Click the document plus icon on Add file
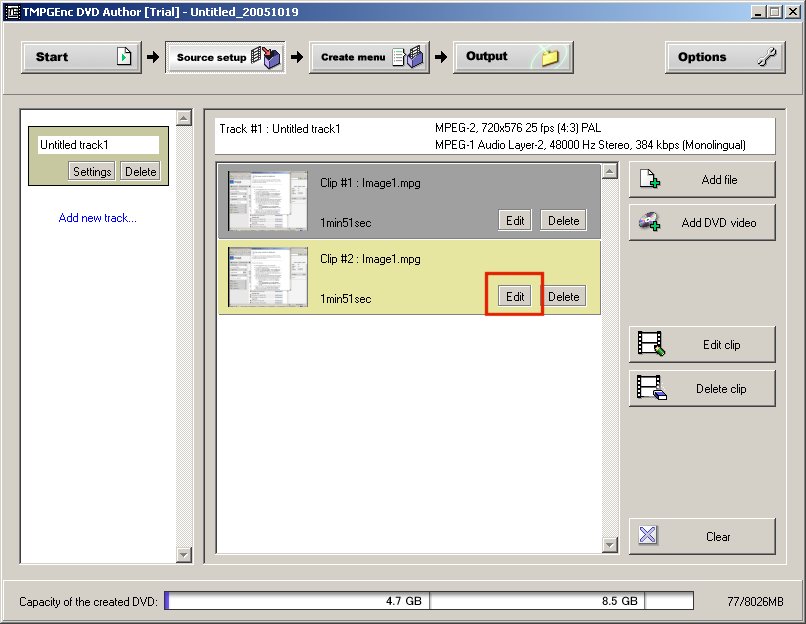 (650, 179)
